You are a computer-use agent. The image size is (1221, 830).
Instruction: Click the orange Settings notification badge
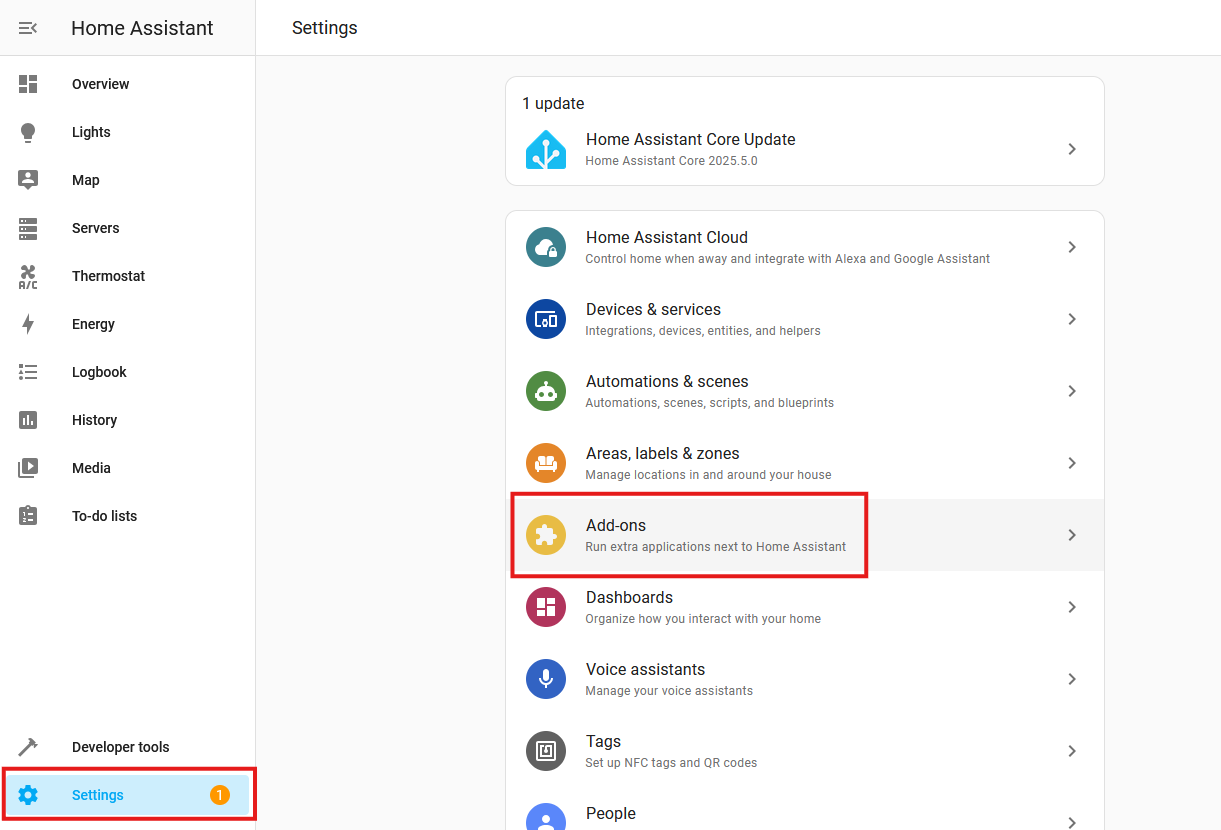pyautogui.click(x=219, y=795)
